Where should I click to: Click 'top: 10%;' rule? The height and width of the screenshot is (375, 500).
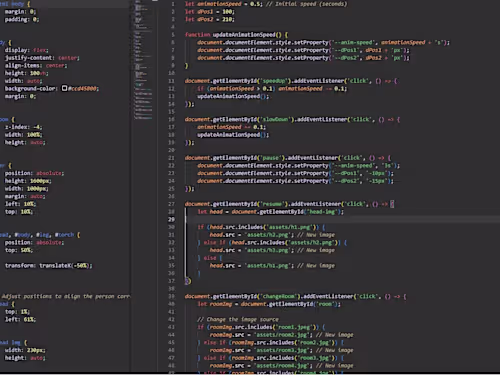[19, 212]
